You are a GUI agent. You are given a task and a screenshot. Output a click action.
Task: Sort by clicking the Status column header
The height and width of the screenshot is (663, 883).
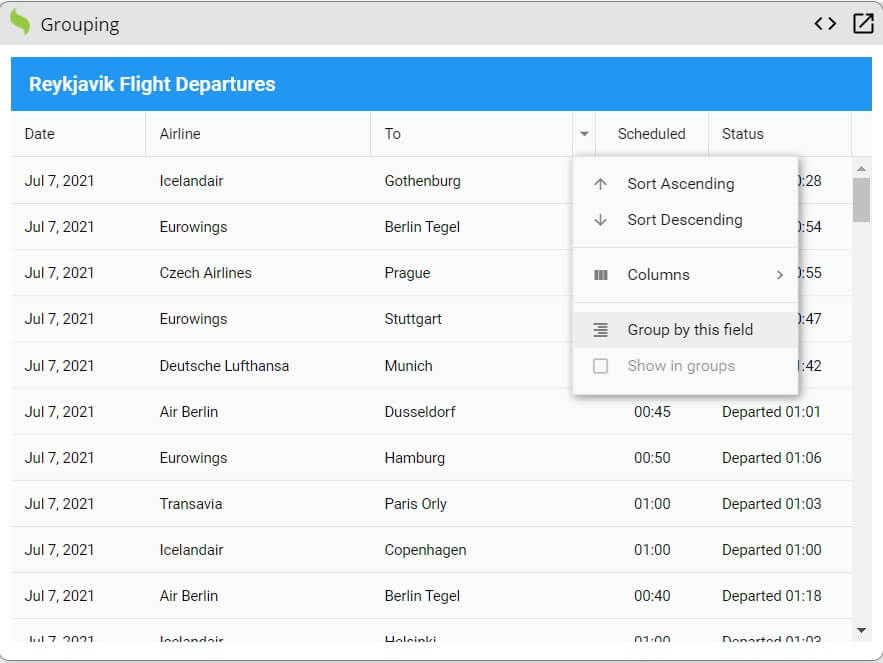point(743,133)
